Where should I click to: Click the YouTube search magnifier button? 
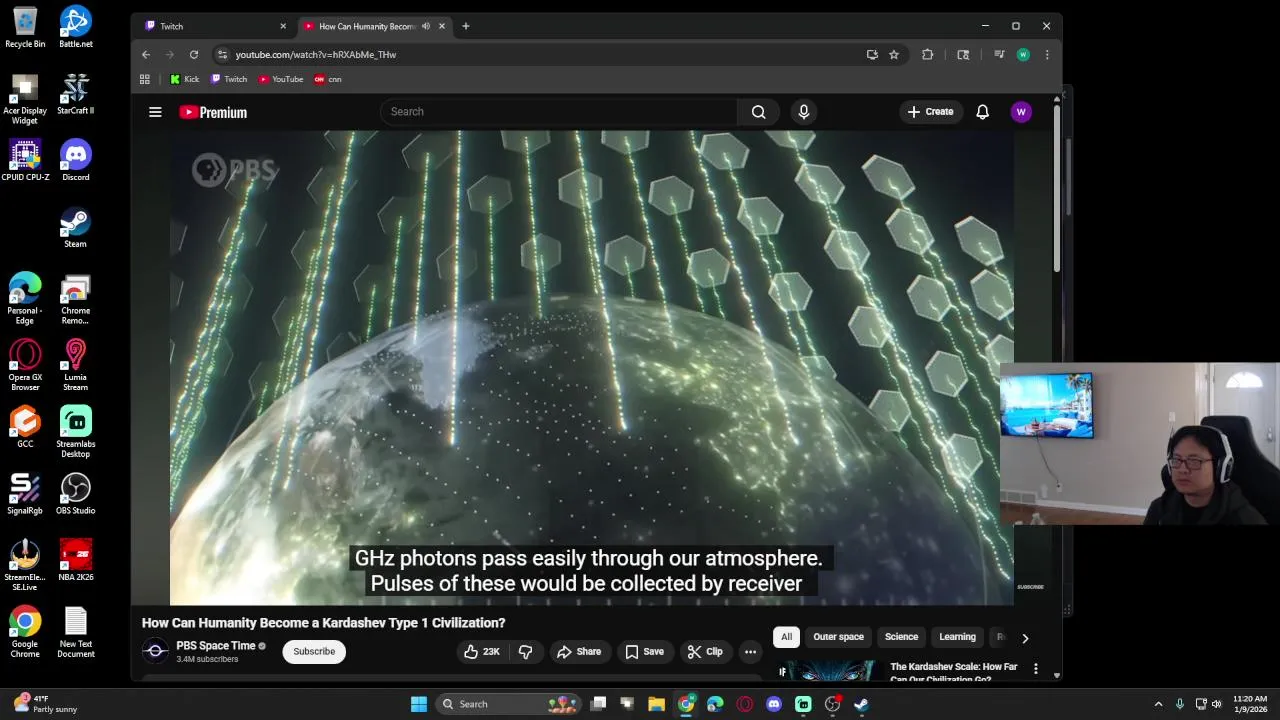(758, 112)
